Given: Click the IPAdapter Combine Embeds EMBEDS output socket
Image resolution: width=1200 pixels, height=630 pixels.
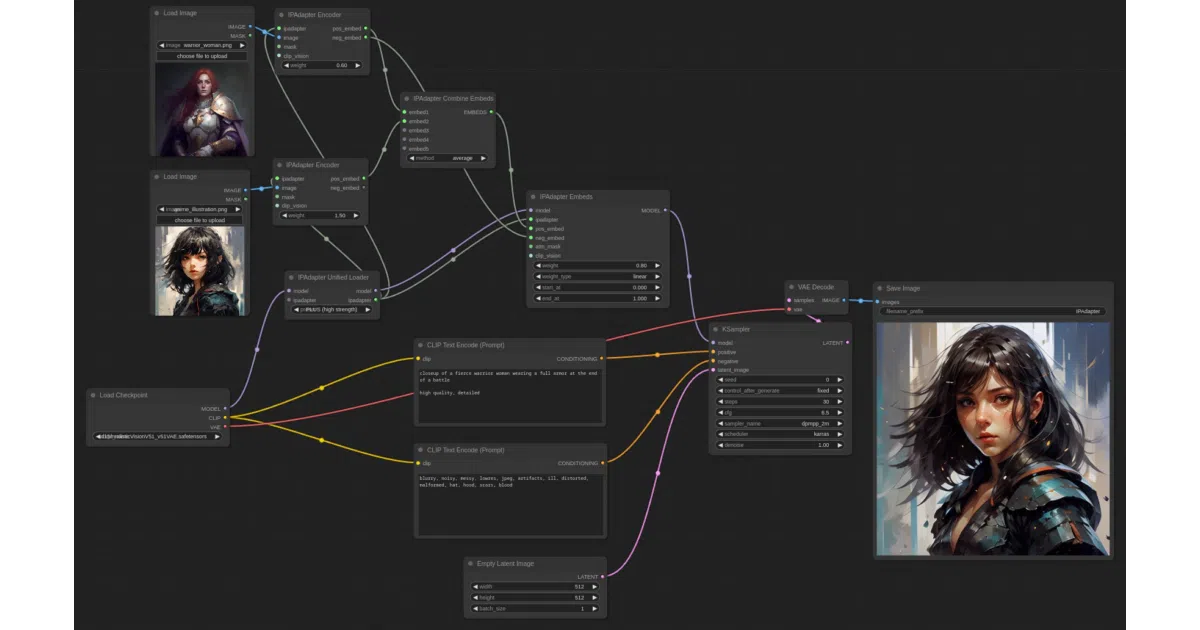Looking at the screenshot, I should [491, 112].
